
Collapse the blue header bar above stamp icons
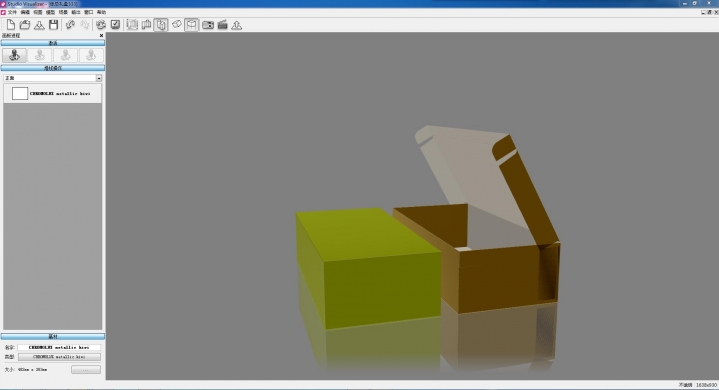[53, 43]
